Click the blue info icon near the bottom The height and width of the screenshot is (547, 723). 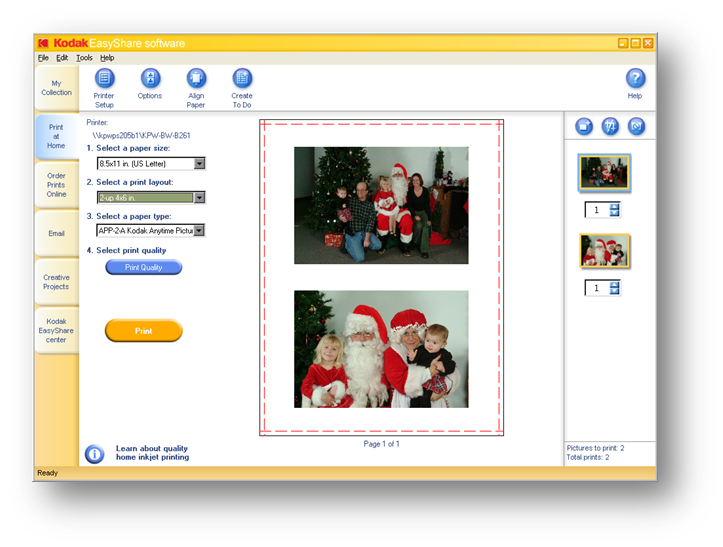[x=95, y=454]
